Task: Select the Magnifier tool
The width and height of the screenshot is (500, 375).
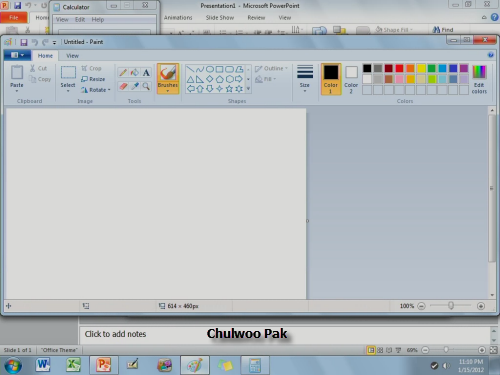Action: coord(146,86)
